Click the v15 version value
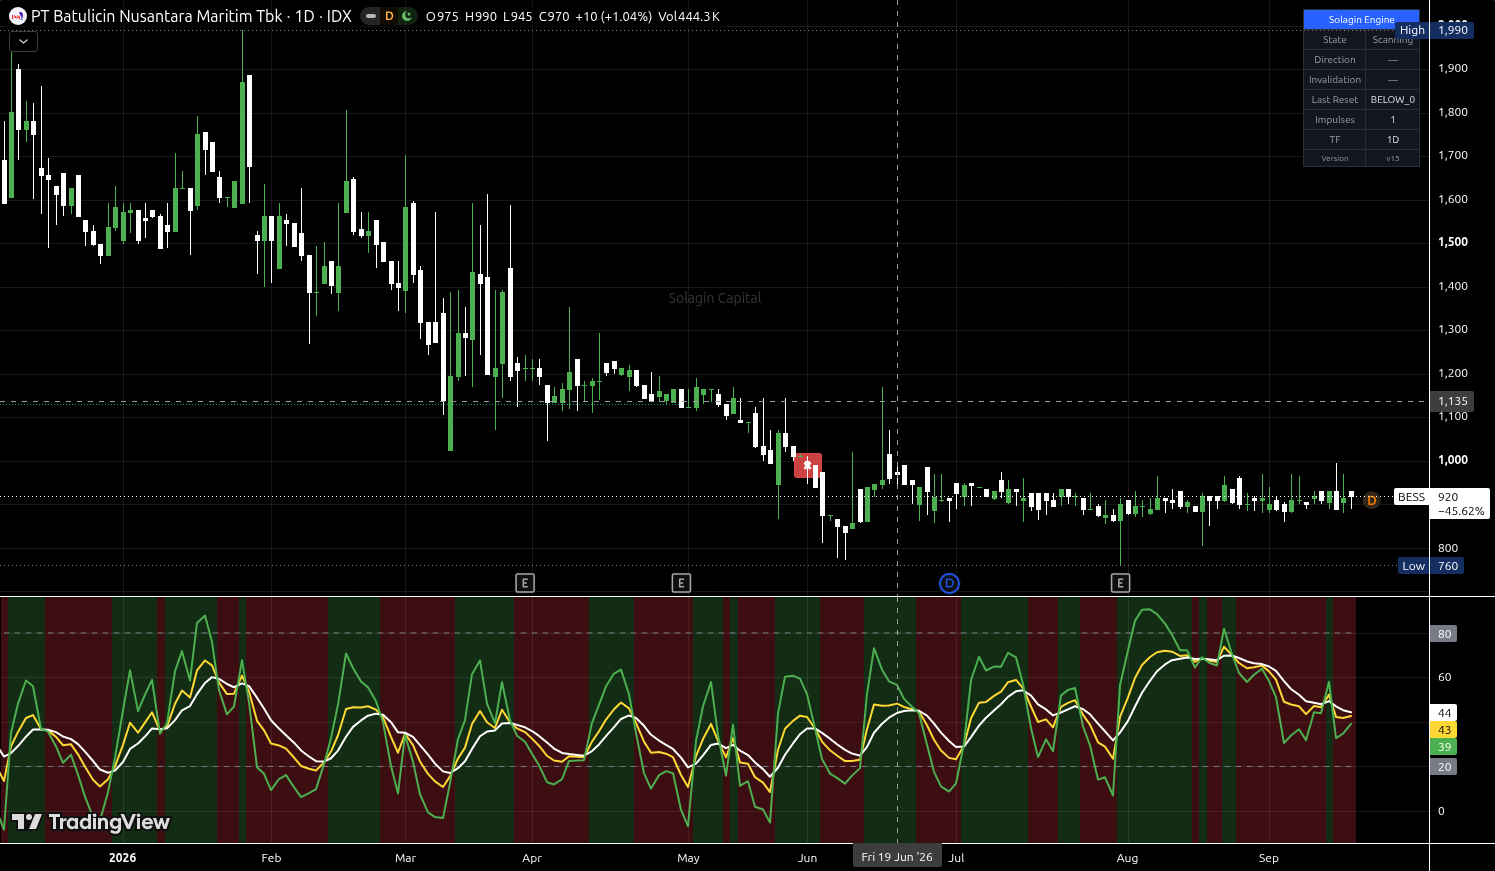Viewport: 1495px width, 871px height. (1393, 159)
